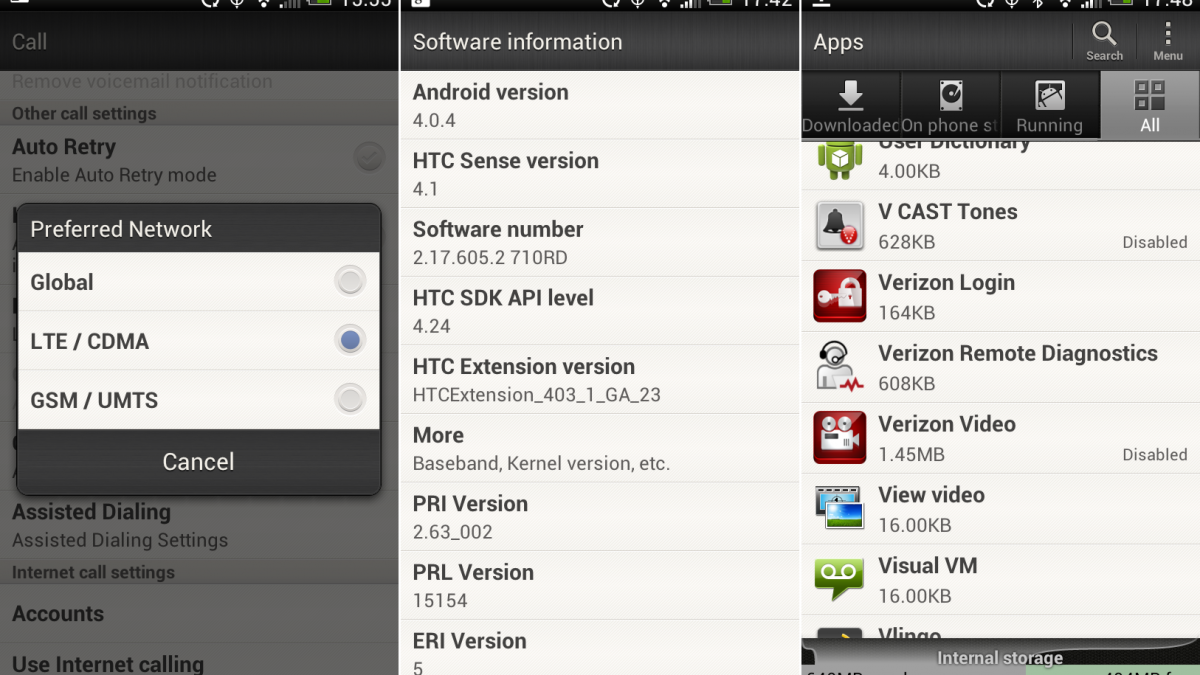Switch to the Running apps tab

1049,106
